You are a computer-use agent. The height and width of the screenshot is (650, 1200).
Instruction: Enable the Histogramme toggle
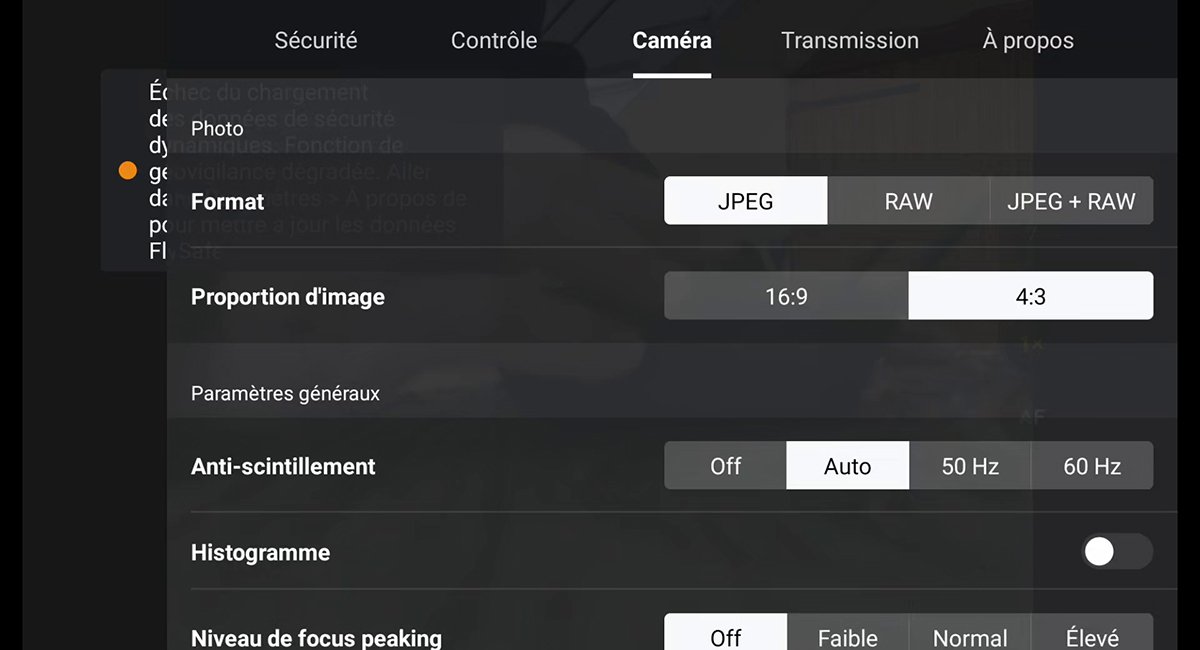click(x=1117, y=552)
